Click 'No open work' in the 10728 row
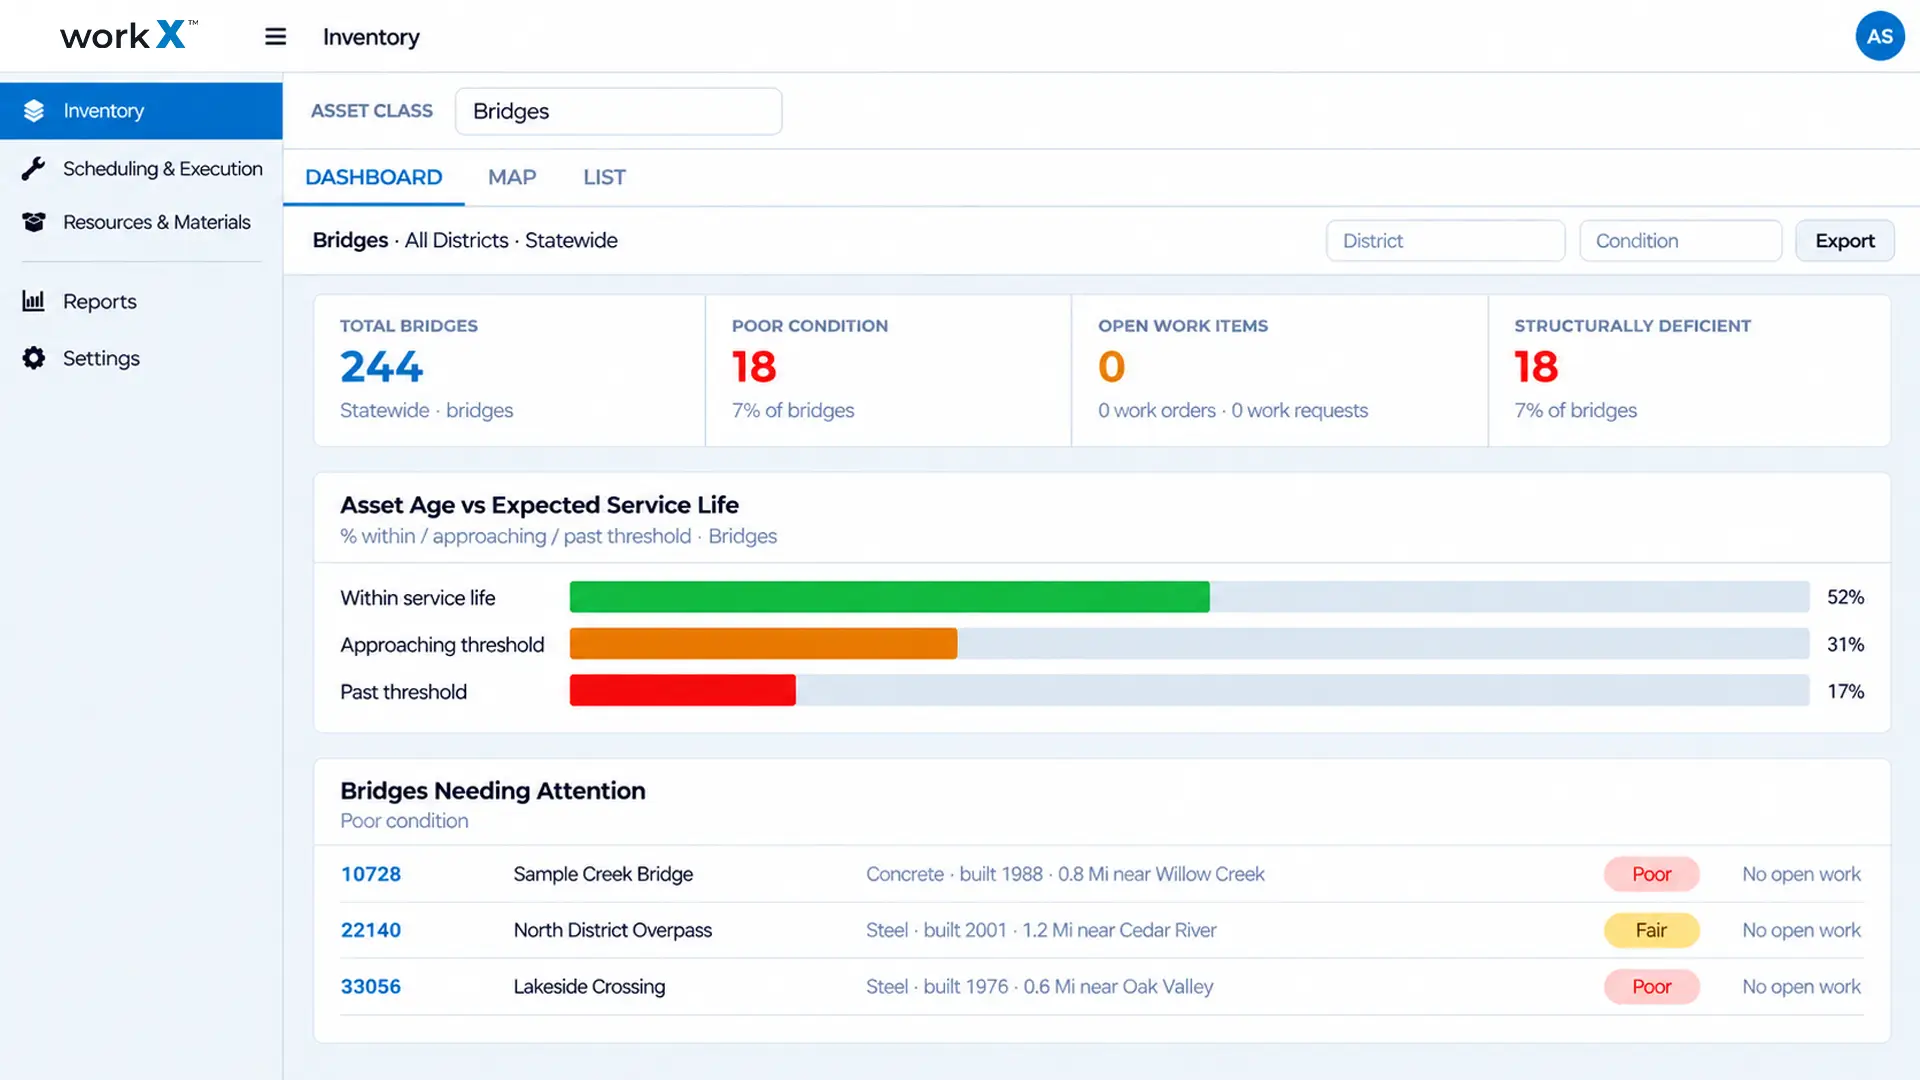 pyautogui.click(x=1801, y=874)
